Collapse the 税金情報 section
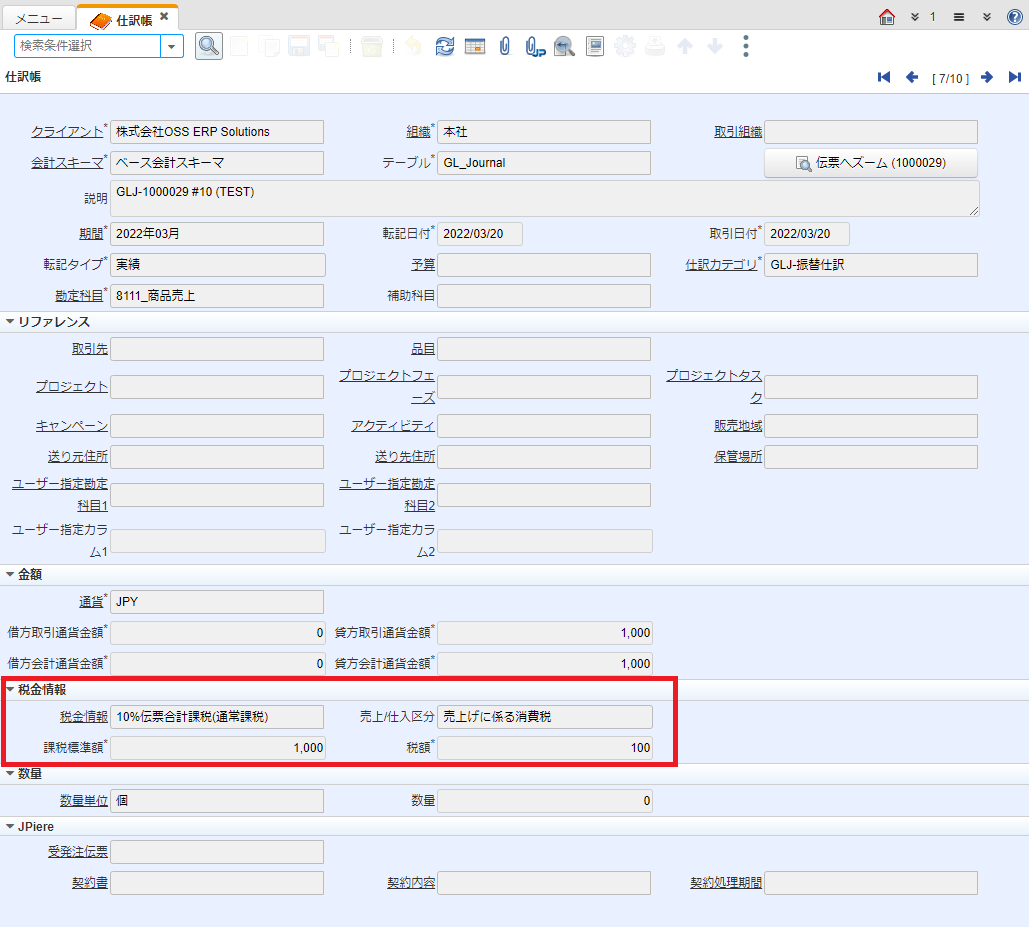This screenshot has height=927, width=1029. point(10,690)
